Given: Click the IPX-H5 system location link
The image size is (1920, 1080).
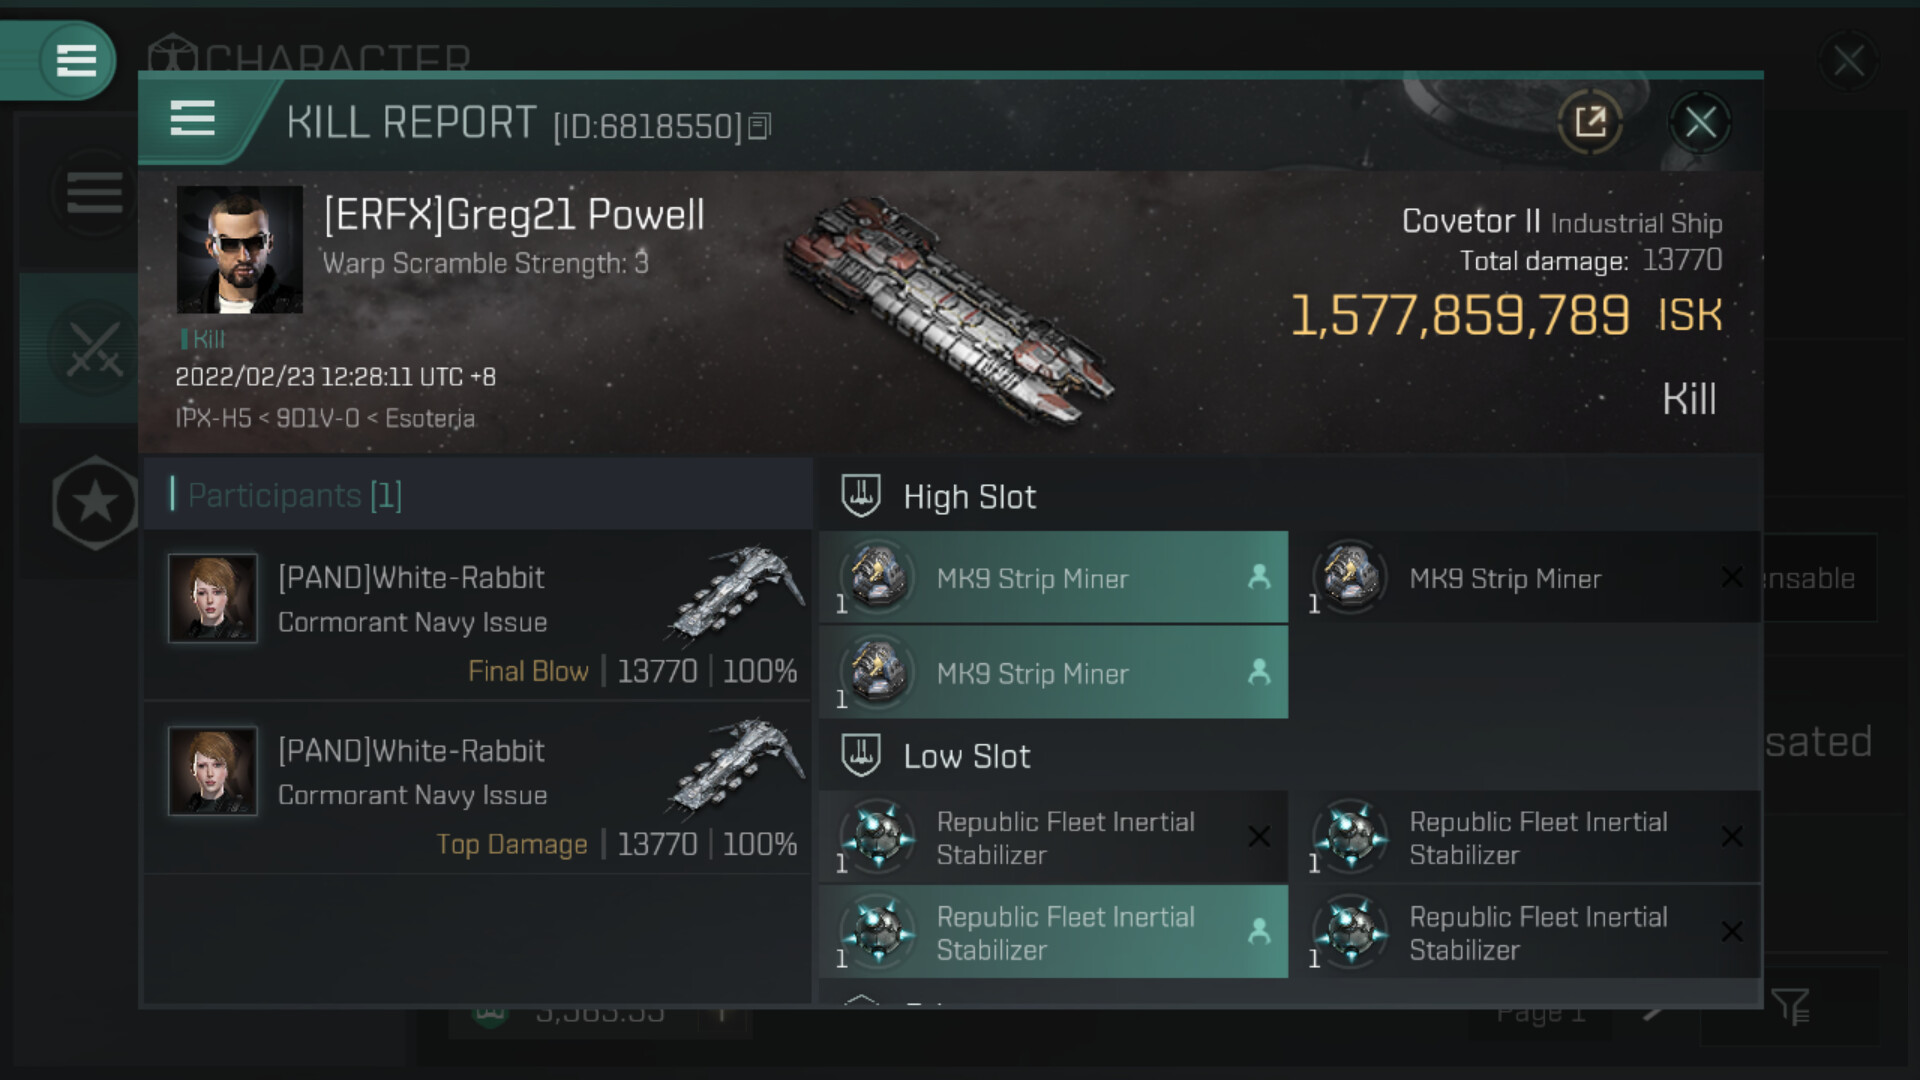Looking at the screenshot, I should coord(213,418).
